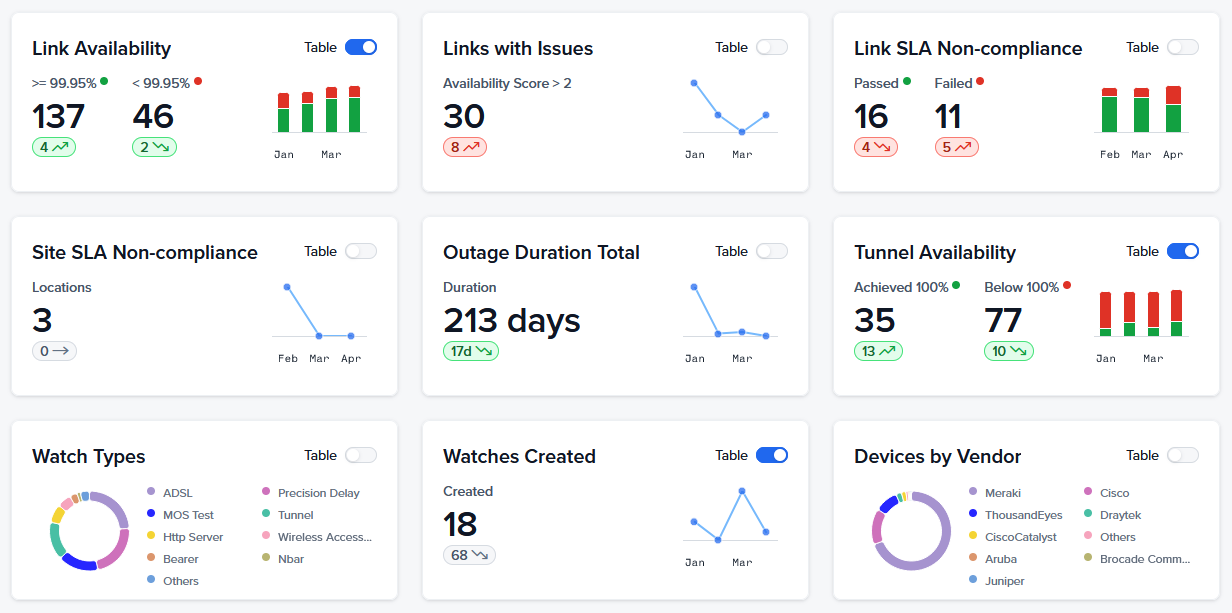Switch on Site SLA Non-compliance Table toggle
This screenshot has height=613, width=1232.
click(x=361, y=251)
